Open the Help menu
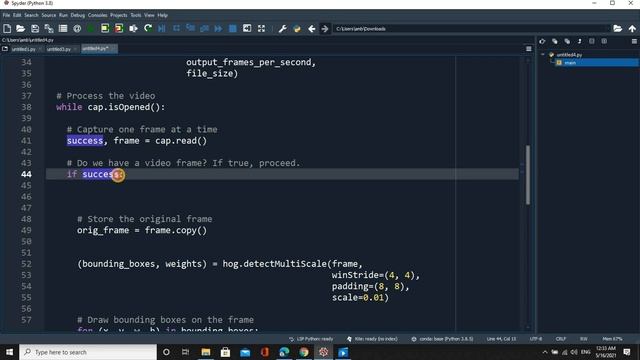Viewport: 640px width, 360px height. [162, 15]
